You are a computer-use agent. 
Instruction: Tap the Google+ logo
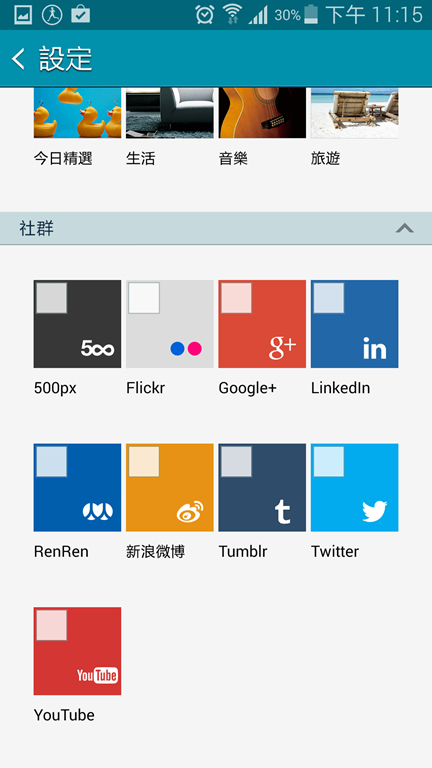283,348
